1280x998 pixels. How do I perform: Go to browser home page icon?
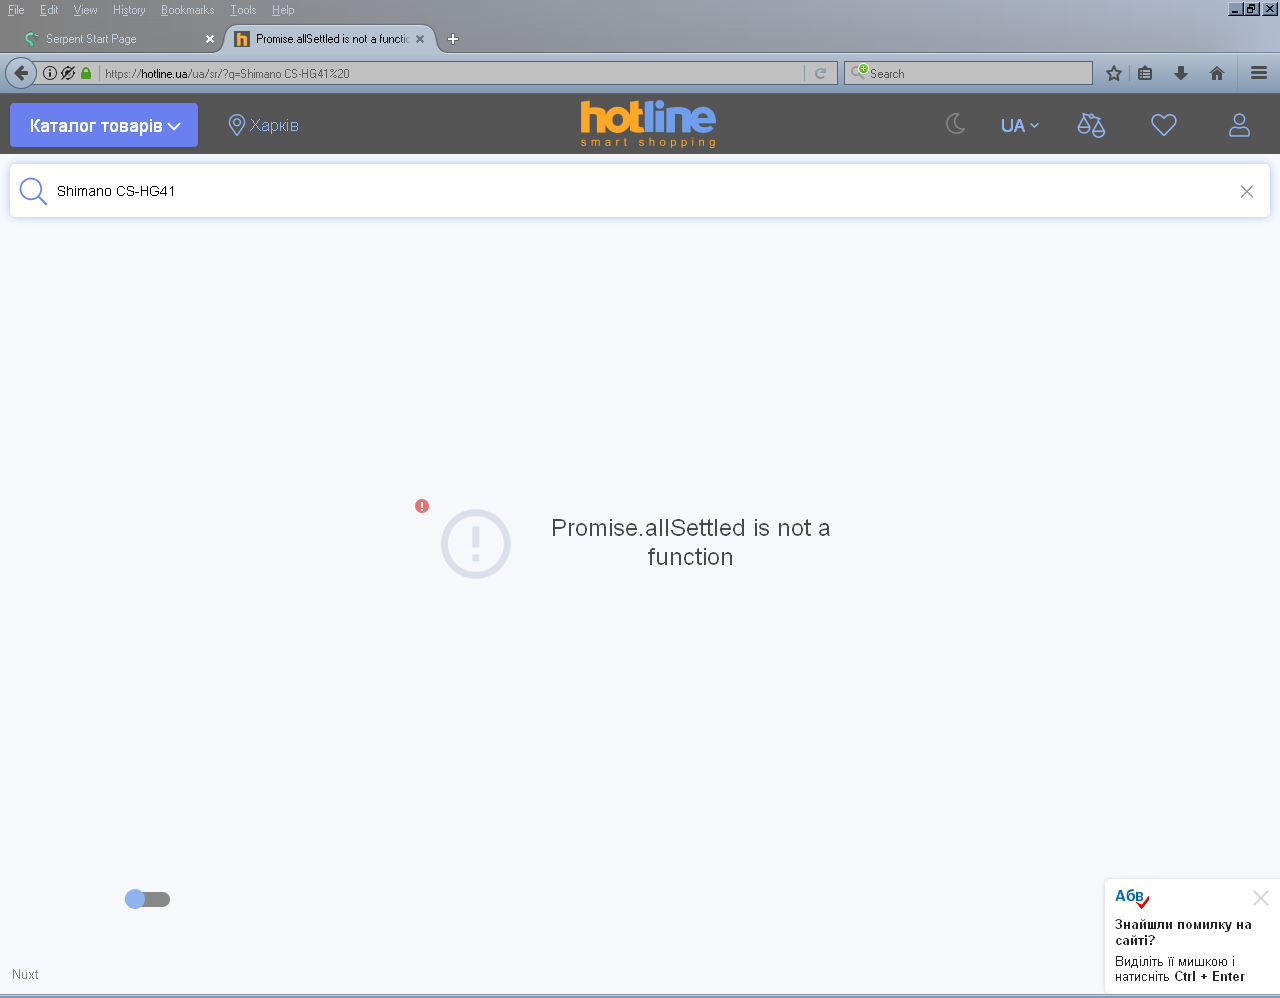pos(1217,73)
